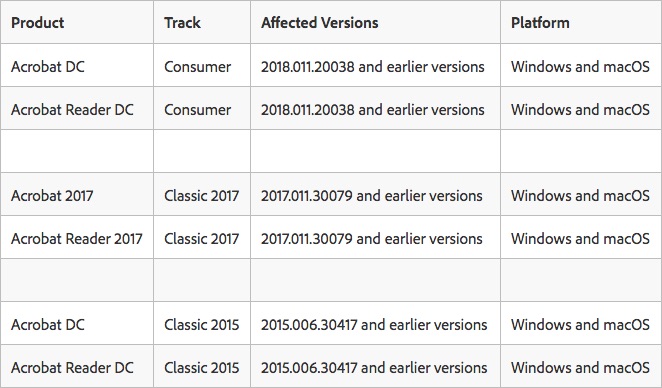This screenshot has height=388, width=662.
Task: Click the Affected Versions column header
Action: pos(320,23)
